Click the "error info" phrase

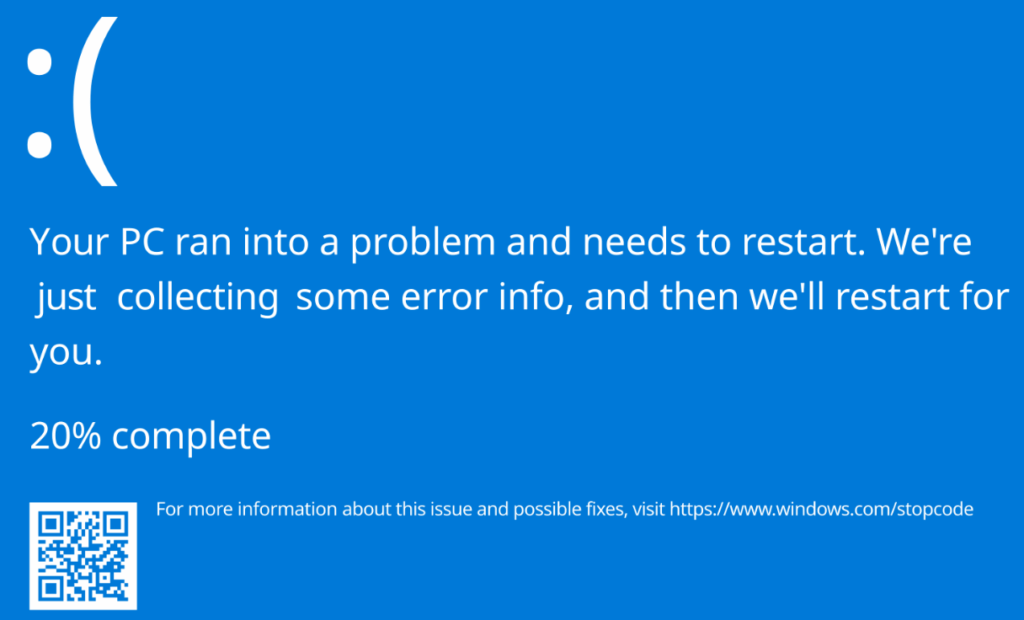488,299
